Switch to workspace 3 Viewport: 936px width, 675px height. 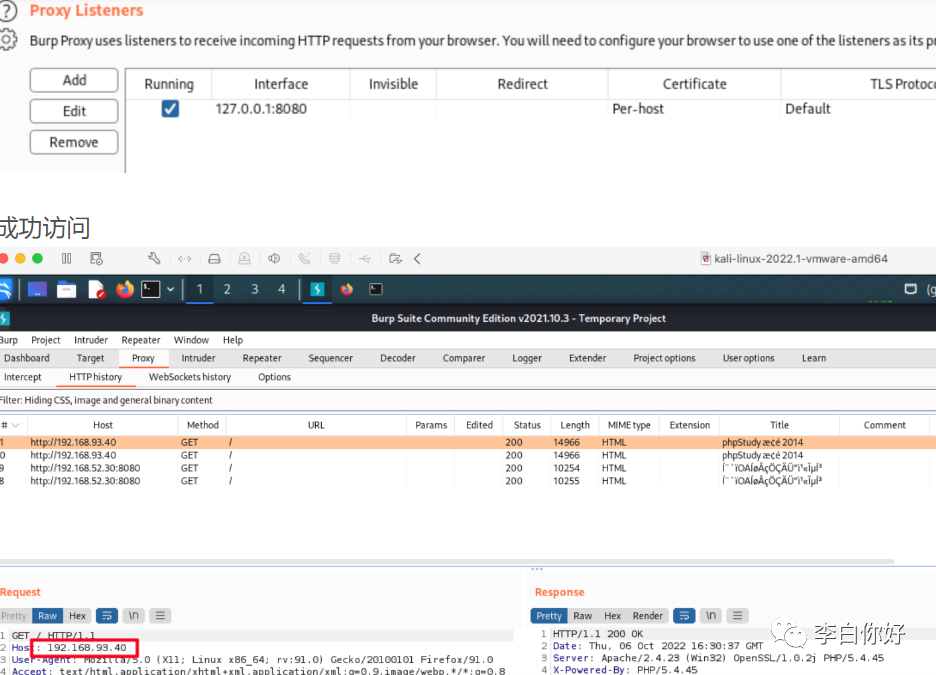pyautogui.click(x=254, y=289)
